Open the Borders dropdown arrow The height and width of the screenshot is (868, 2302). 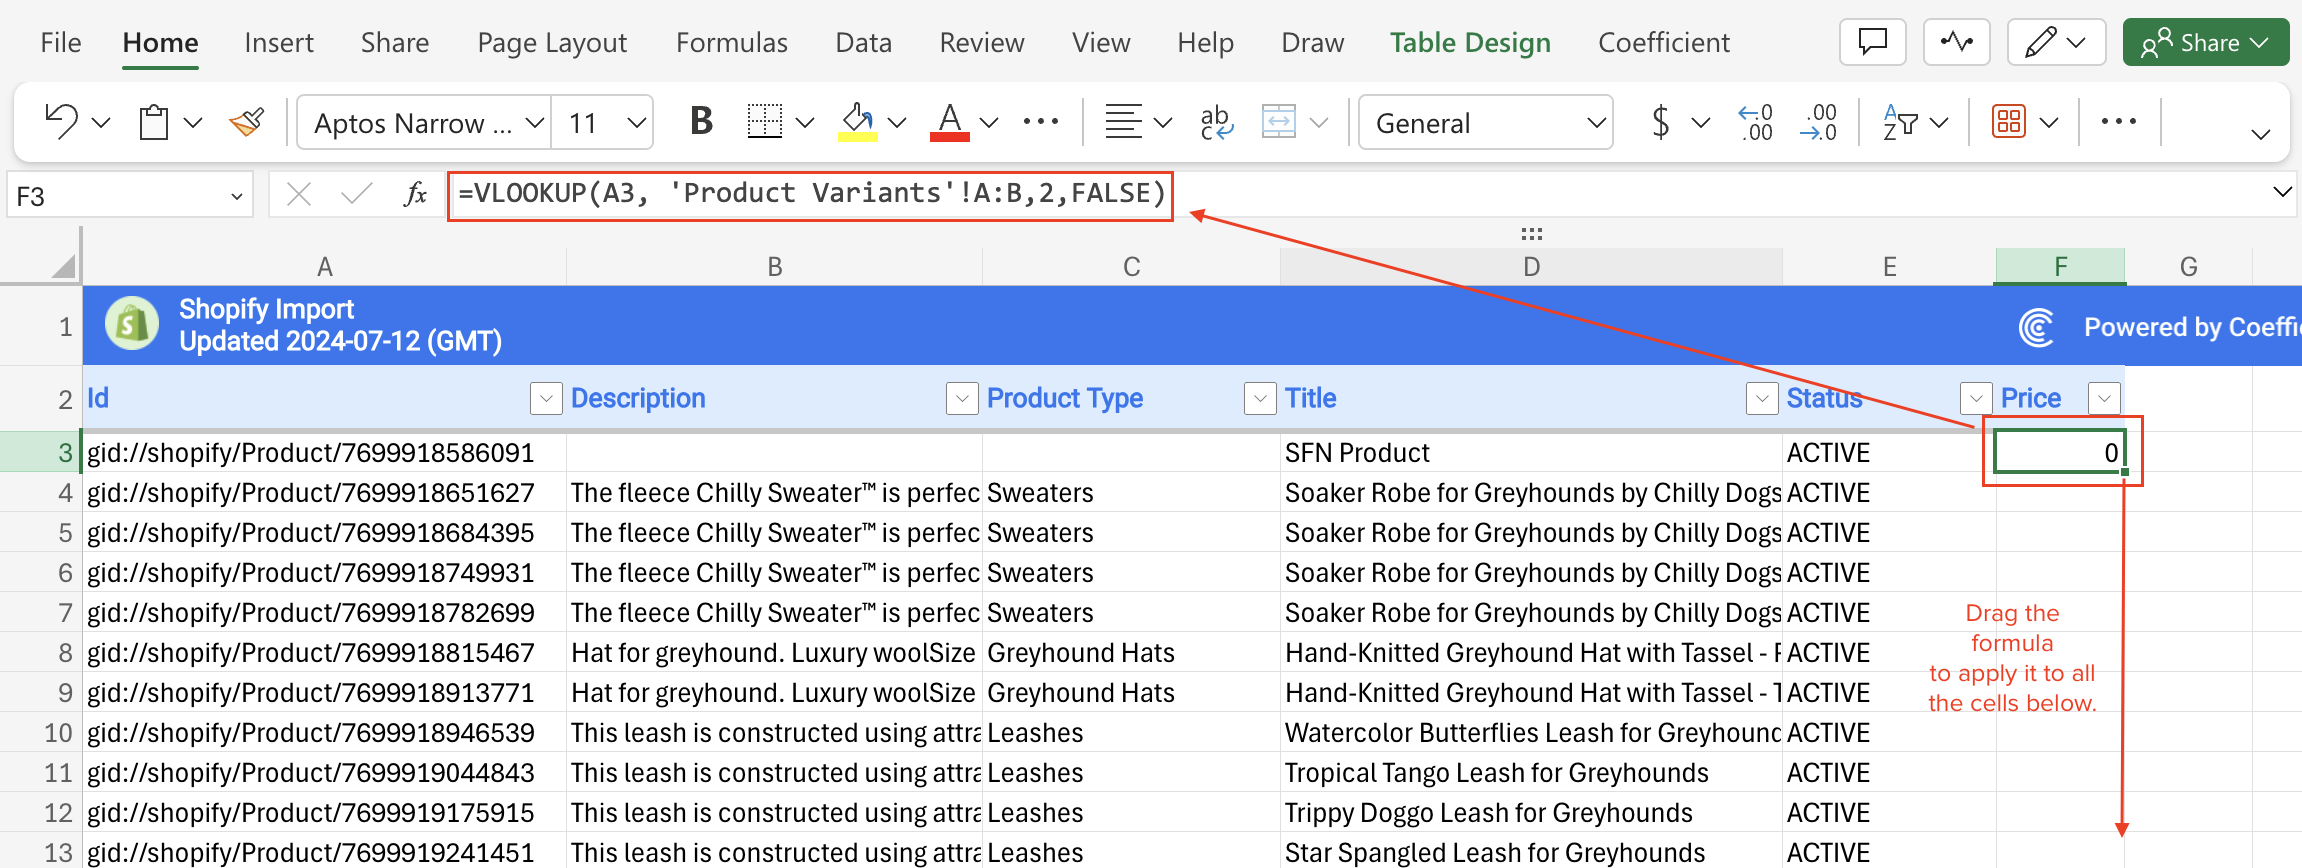804,123
